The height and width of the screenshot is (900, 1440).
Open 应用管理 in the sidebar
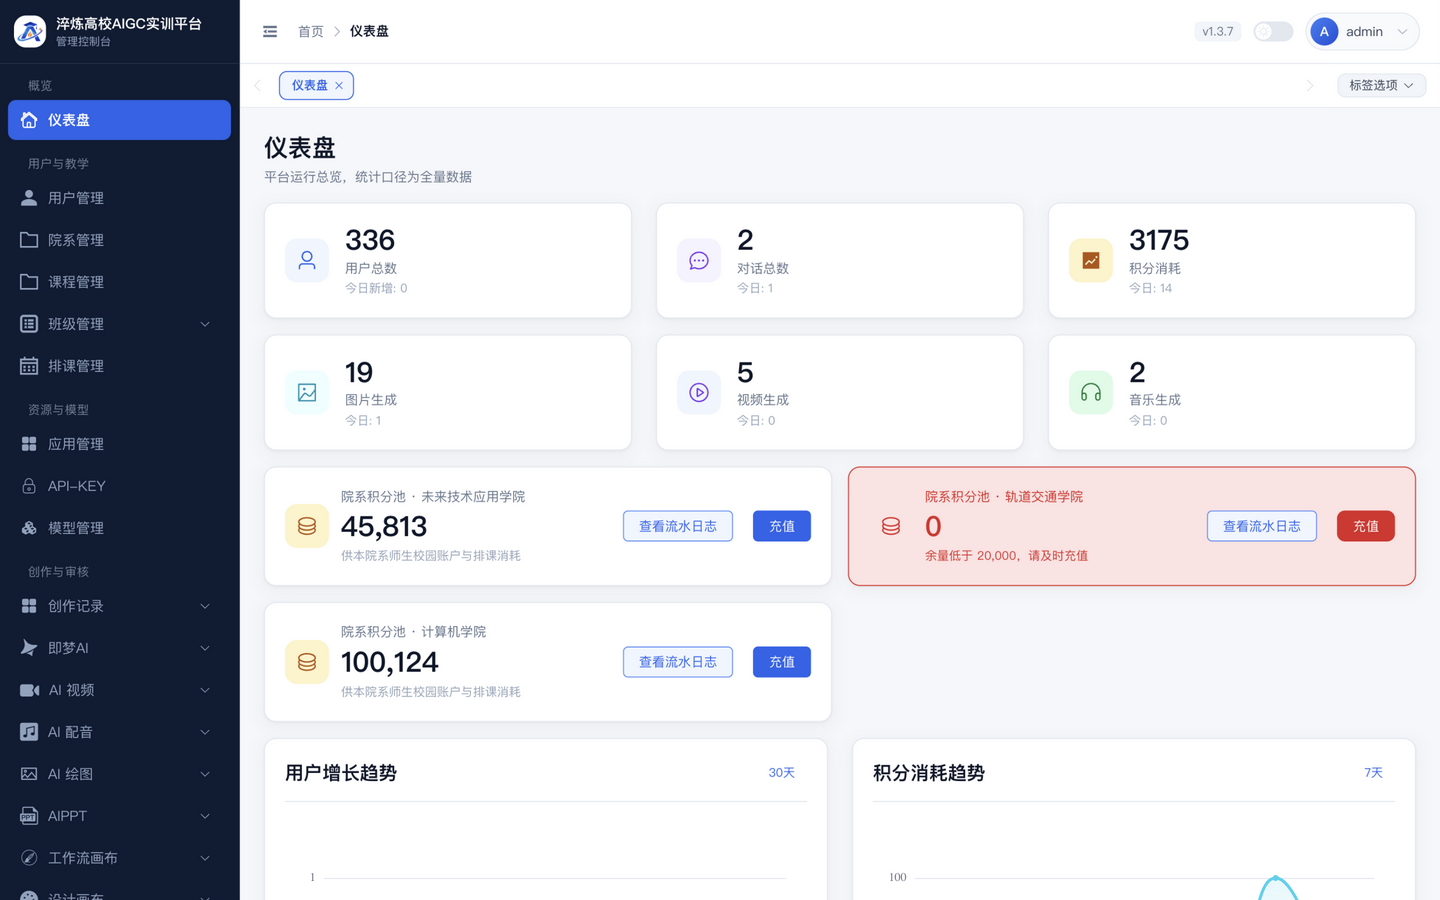click(119, 444)
